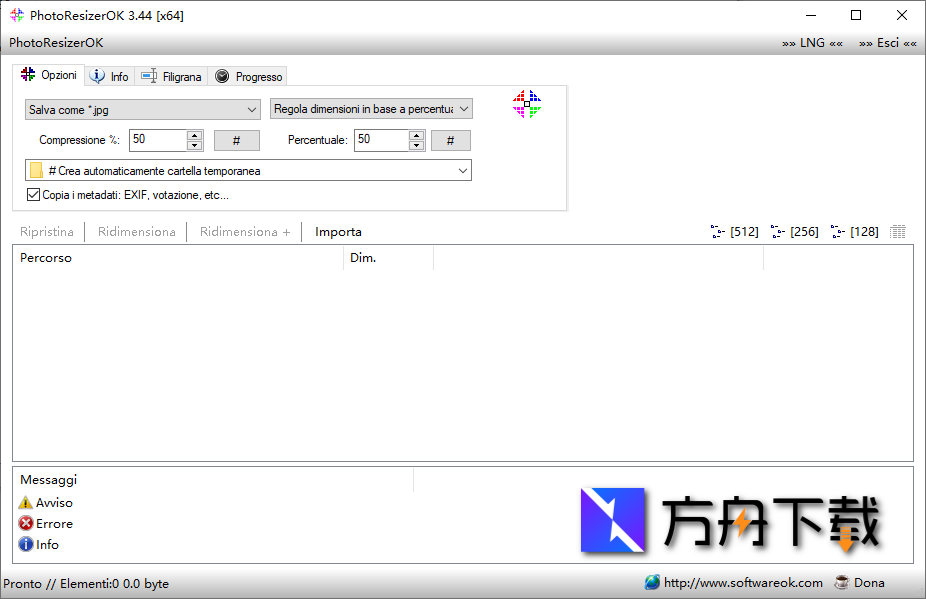The height and width of the screenshot is (599, 926).
Task: Open the www.softwareok.com link
Action: pyautogui.click(x=742, y=582)
